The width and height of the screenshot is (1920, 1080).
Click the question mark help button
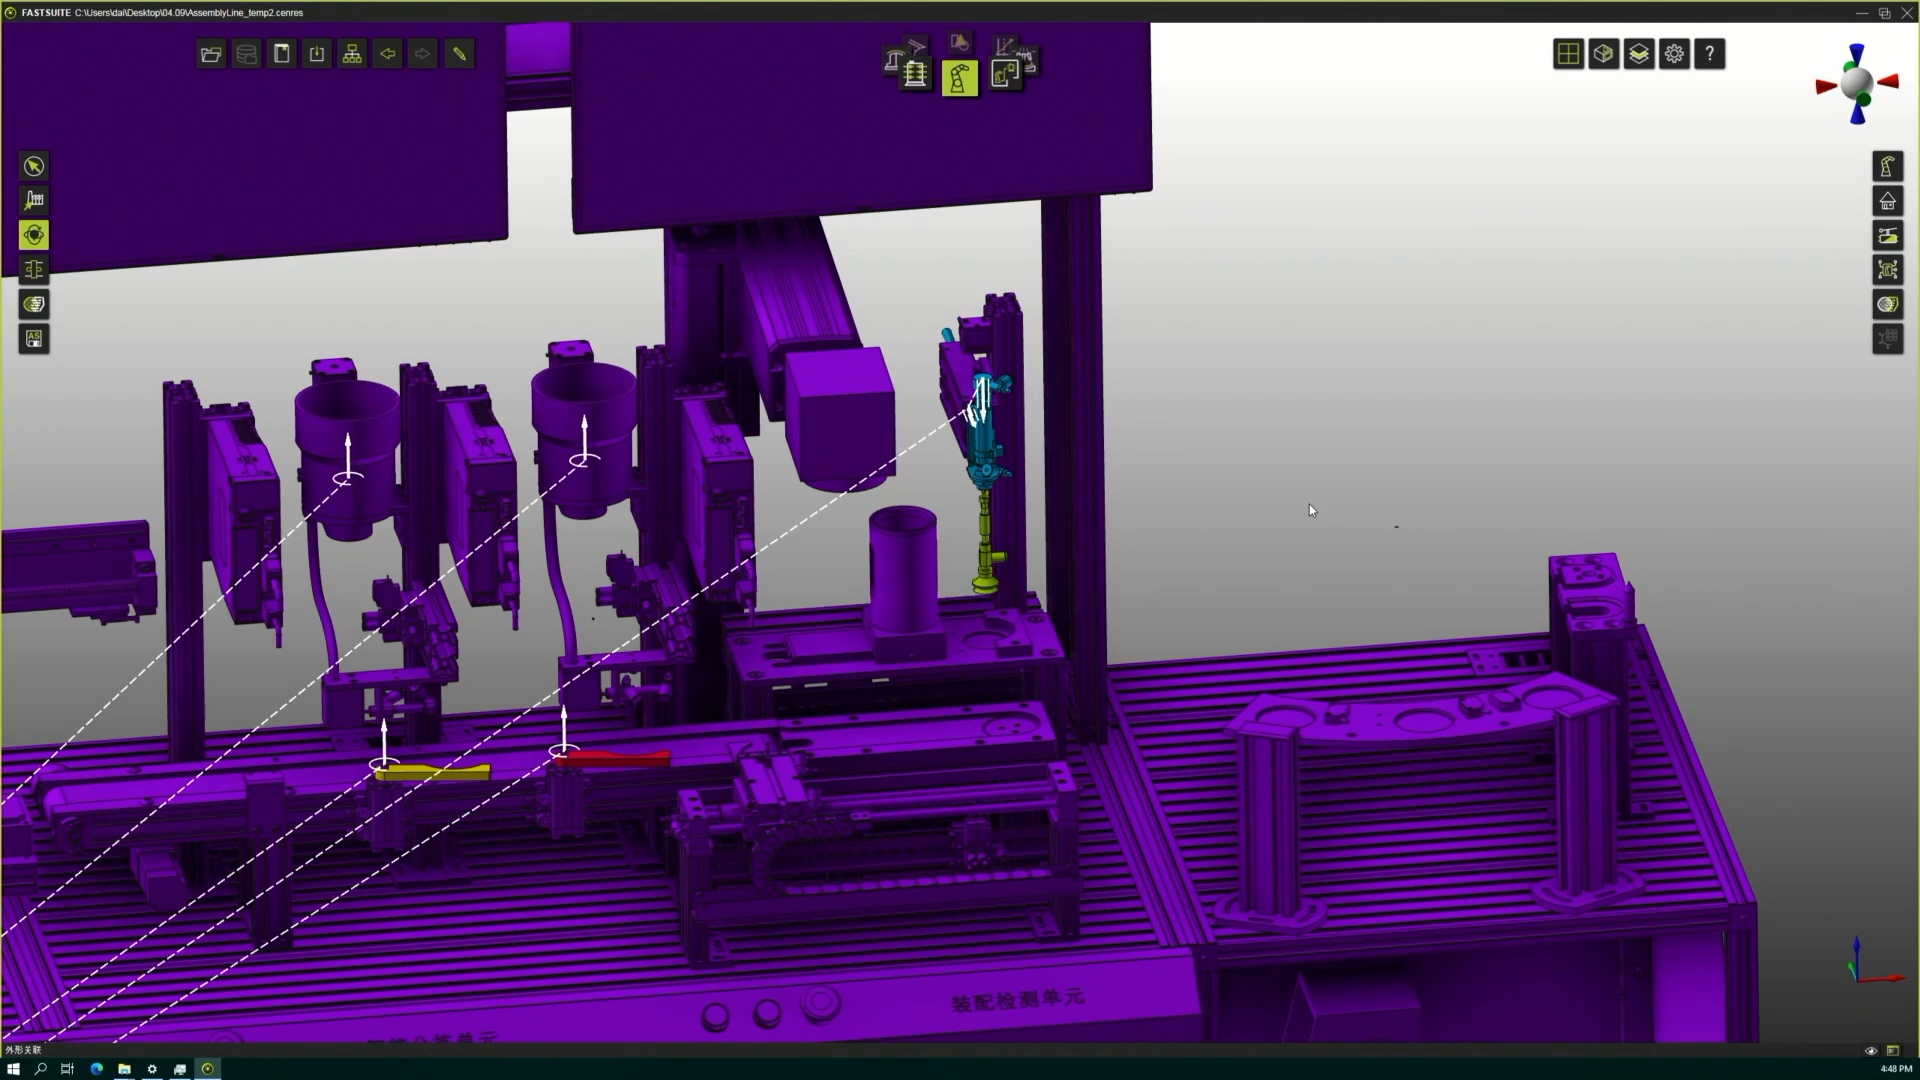click(x=1710, y=54)
